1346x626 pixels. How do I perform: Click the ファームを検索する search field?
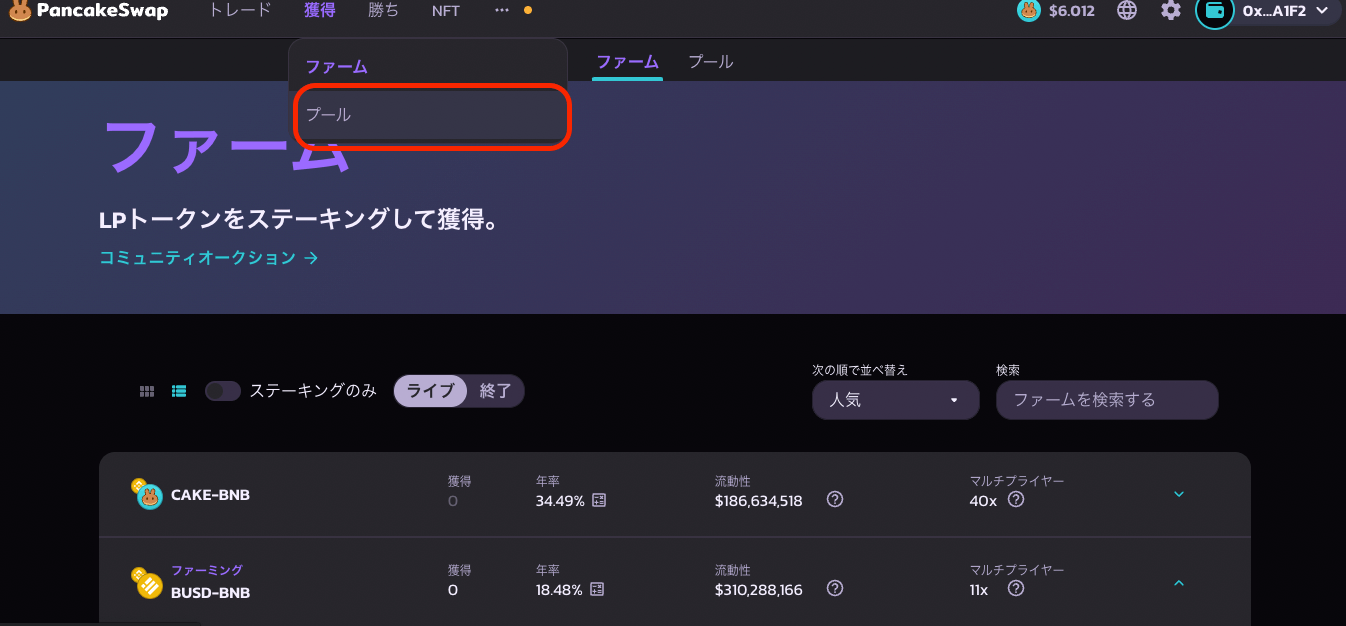pos(1107,400)
